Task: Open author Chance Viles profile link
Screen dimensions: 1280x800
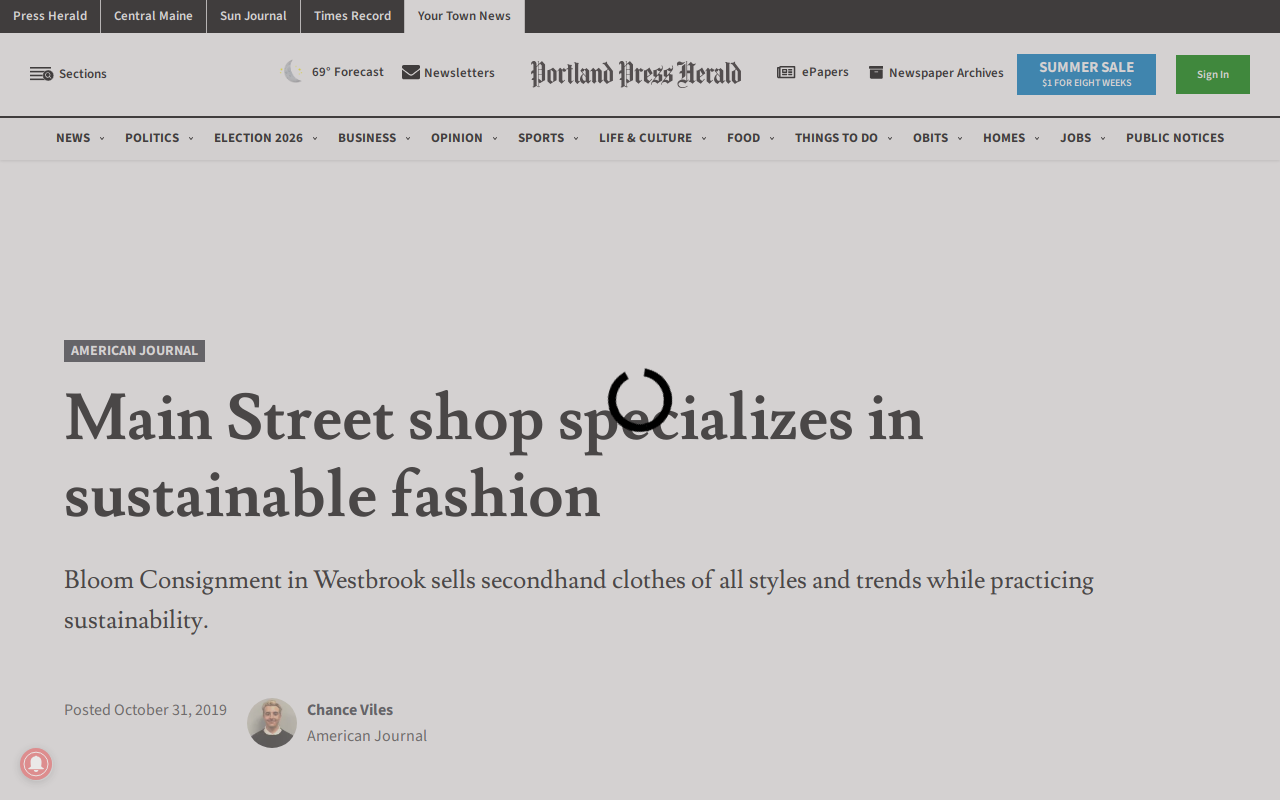Action: coord(350,710)
